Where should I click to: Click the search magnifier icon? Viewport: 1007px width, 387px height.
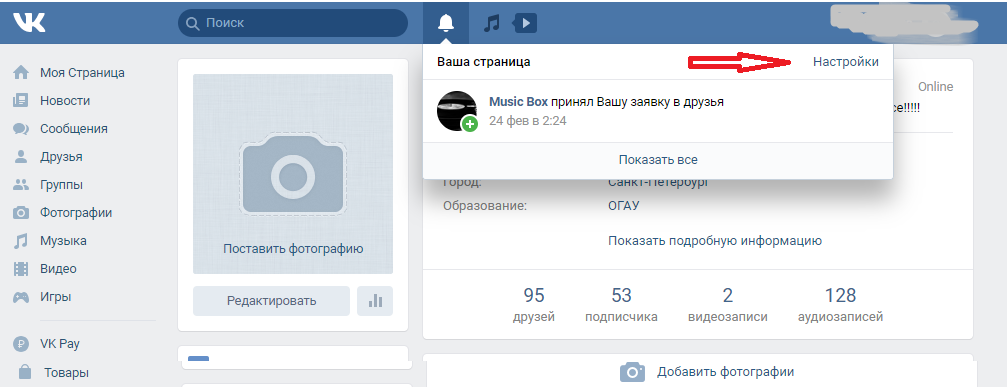(x=192, y=23)
